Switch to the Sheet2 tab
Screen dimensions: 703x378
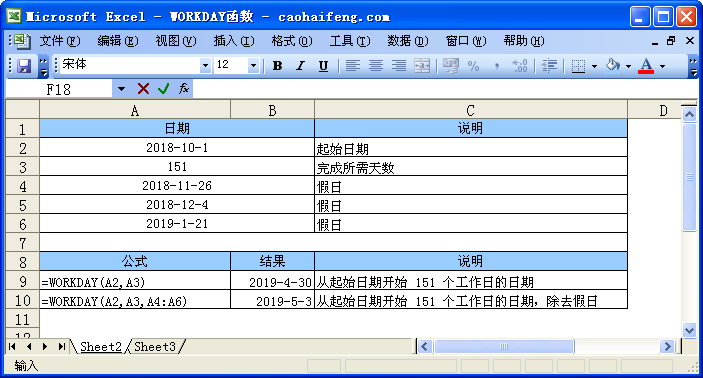[x=100, y=347]
